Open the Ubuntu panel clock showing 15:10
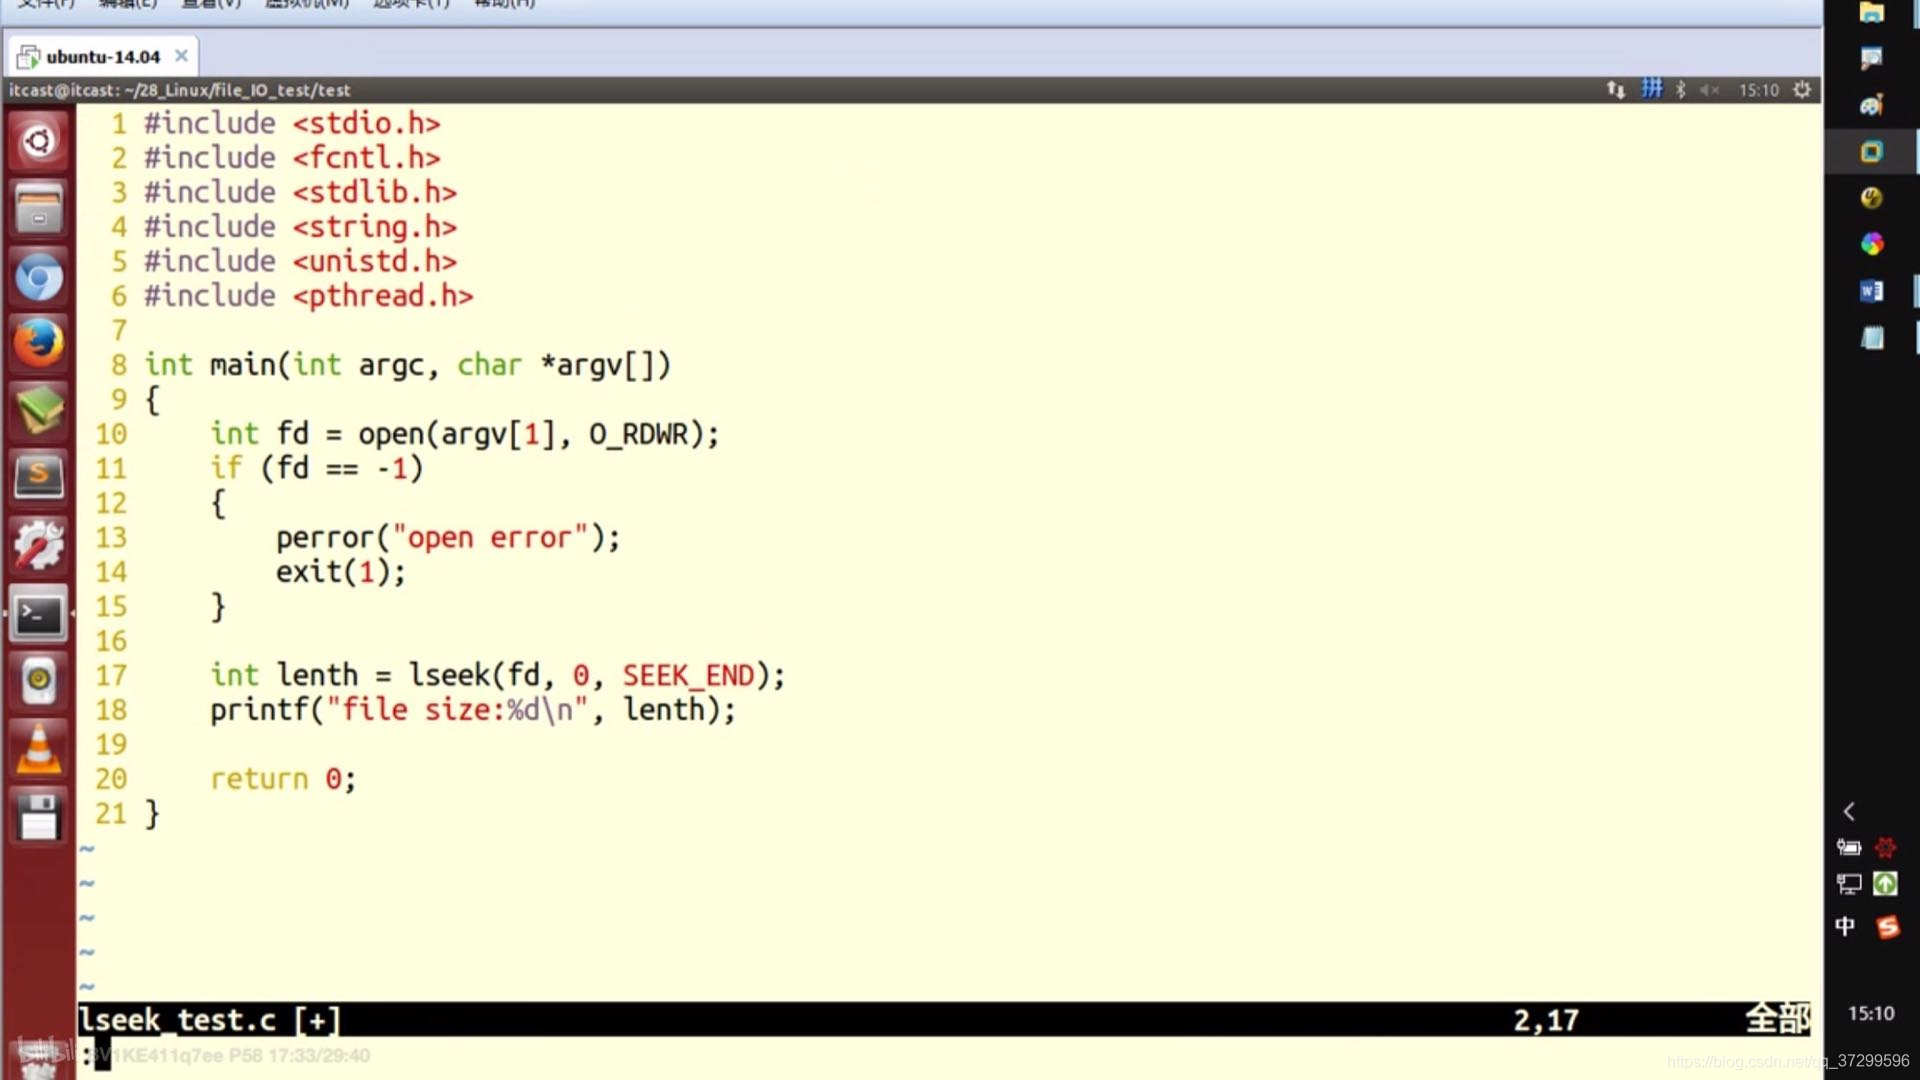 tap(1758, 90)
